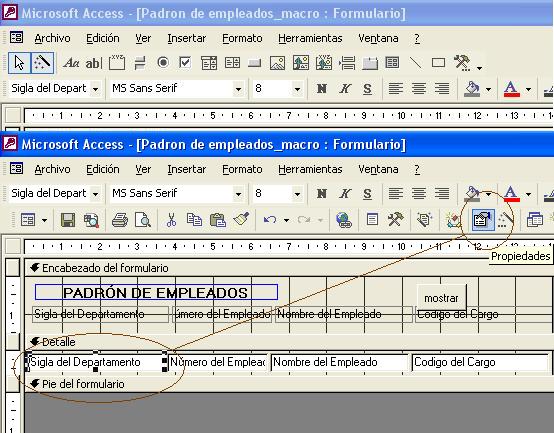
Task: Choose the Option Group tool in toolbox
Action: [x=117, y=63]
